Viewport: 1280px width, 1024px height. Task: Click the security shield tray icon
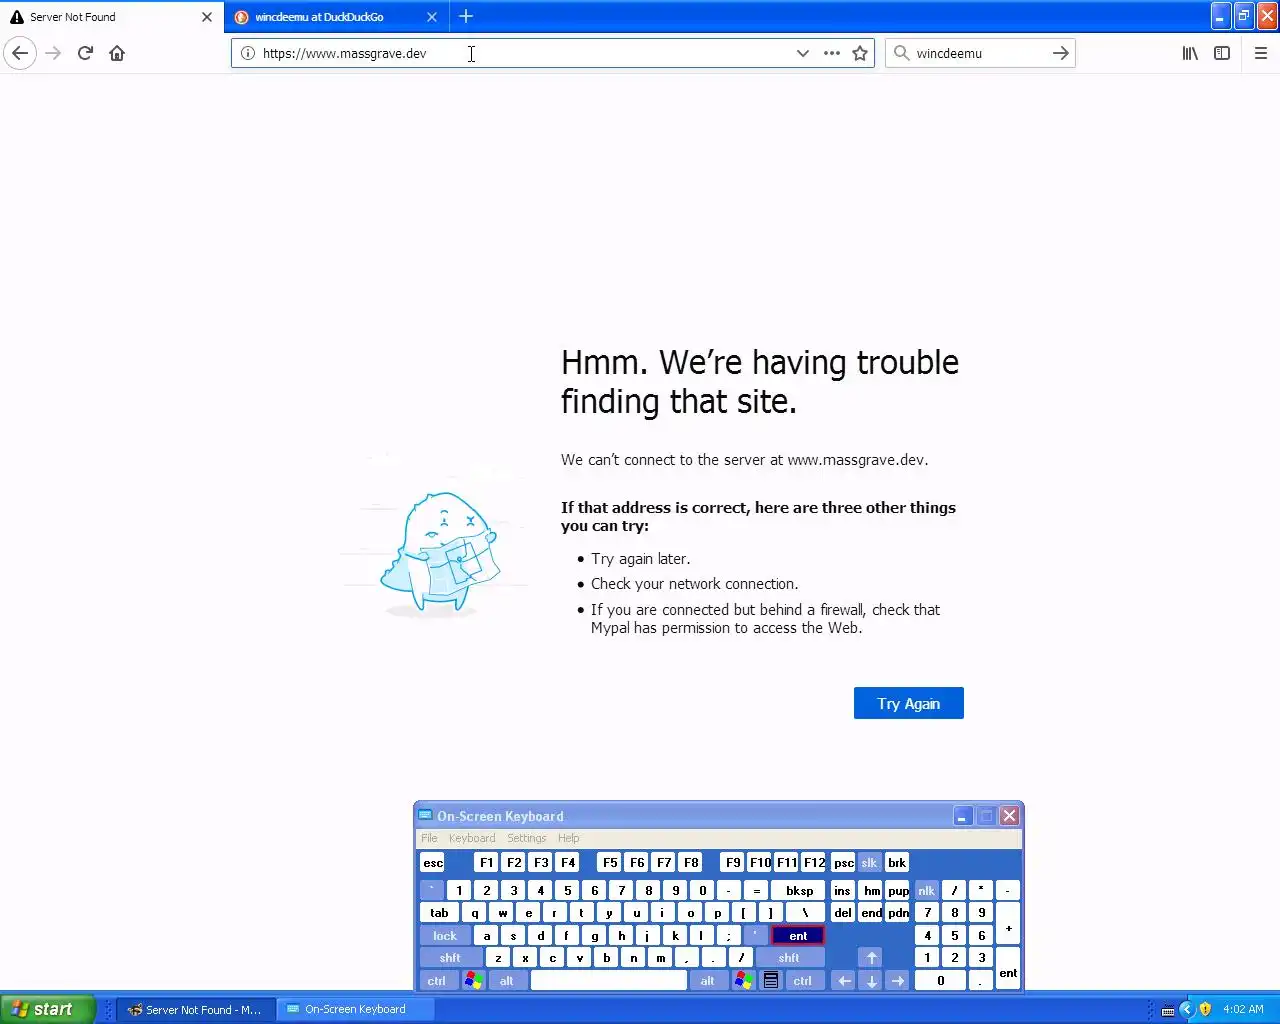(x=1205, y=1009)
